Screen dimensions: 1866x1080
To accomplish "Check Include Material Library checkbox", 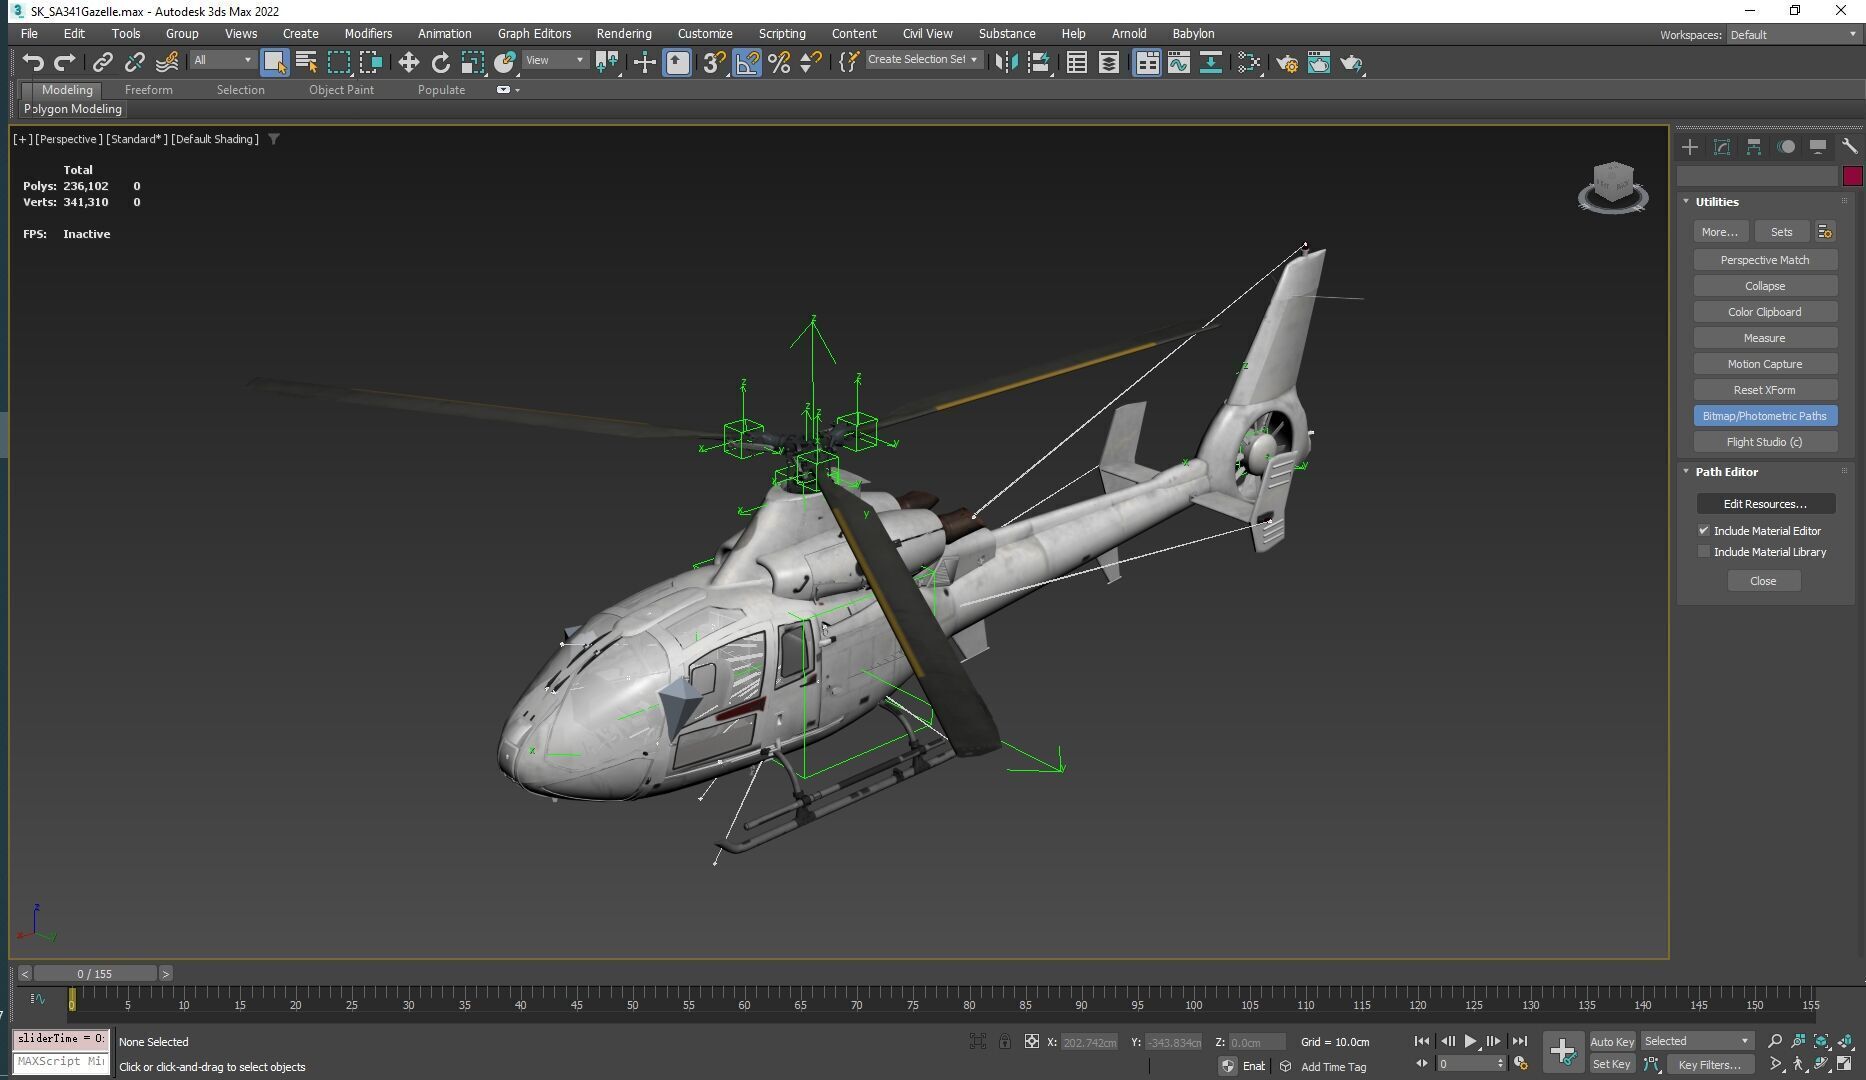I will 1704,552.
